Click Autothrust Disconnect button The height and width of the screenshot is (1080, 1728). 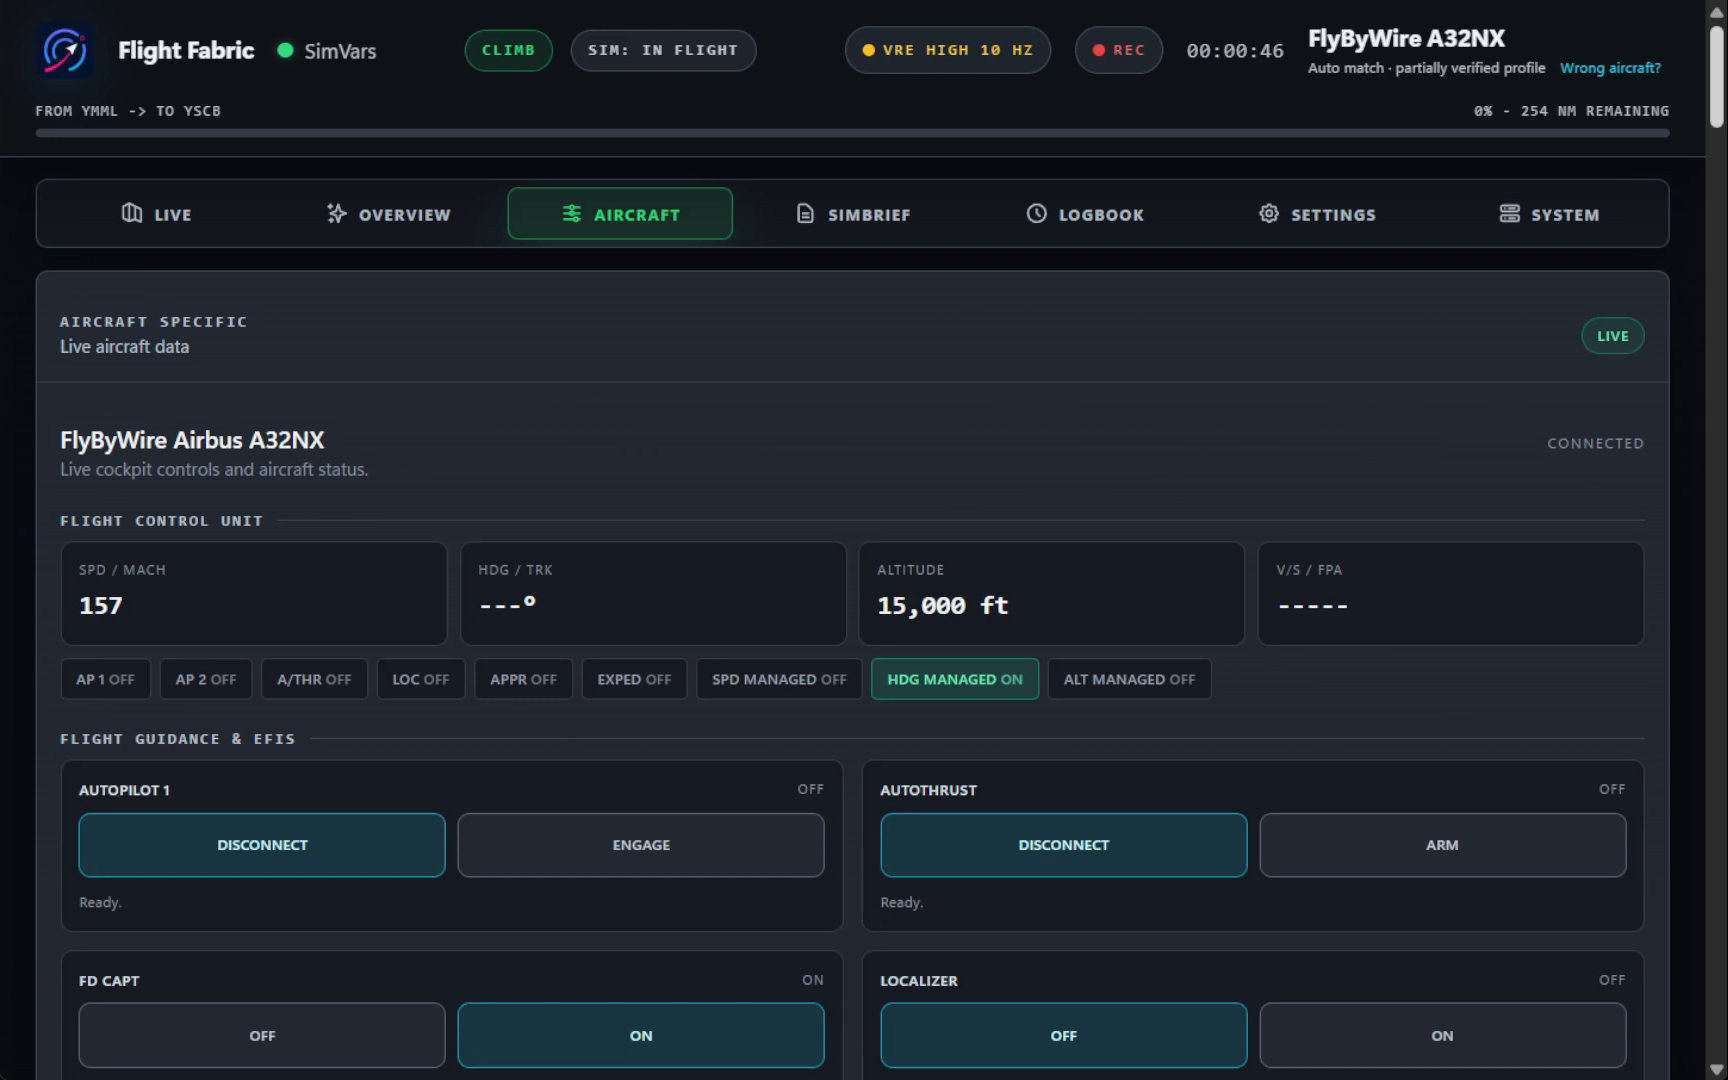[1064, 845]
